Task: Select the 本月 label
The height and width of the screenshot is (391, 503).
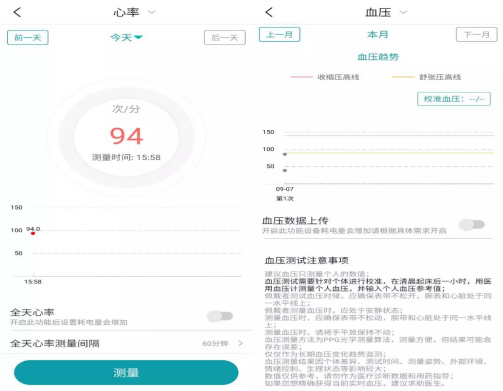Action: pyautogui.click(x=378, y=34)
